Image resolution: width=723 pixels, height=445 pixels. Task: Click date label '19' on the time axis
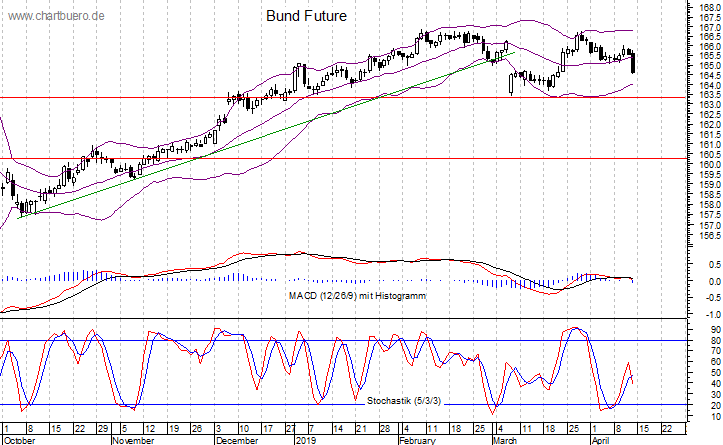click(x=173, y=429)
